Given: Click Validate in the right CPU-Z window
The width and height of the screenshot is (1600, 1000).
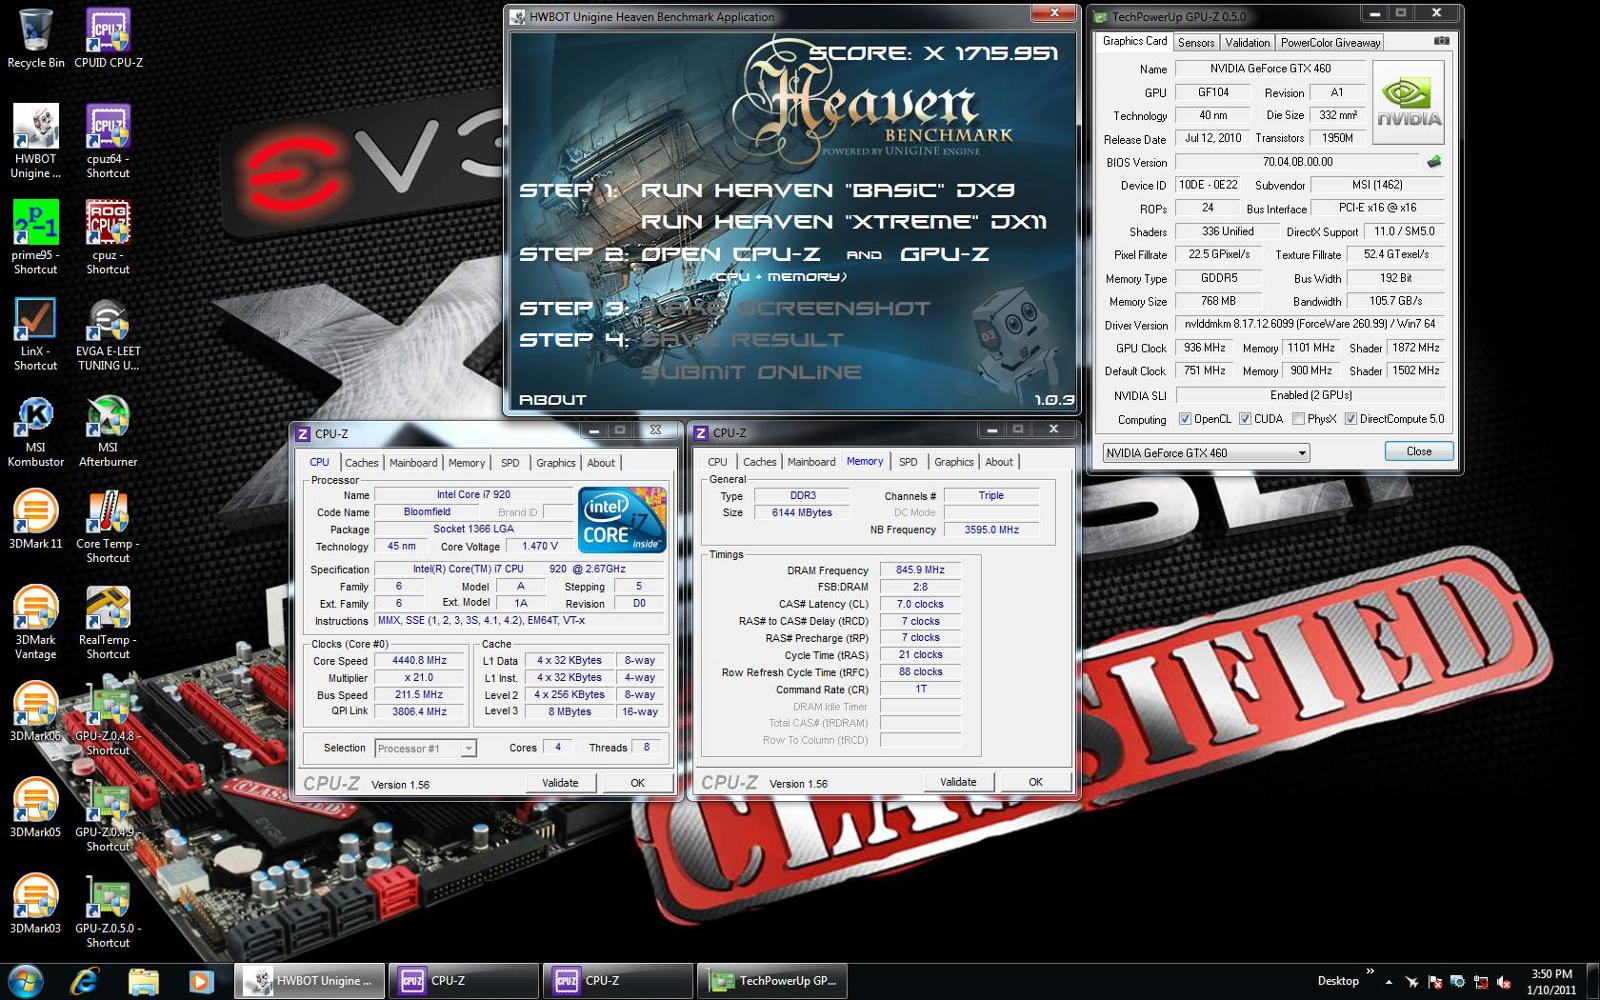Looking at the screenshot, I should tap(958, 782).
